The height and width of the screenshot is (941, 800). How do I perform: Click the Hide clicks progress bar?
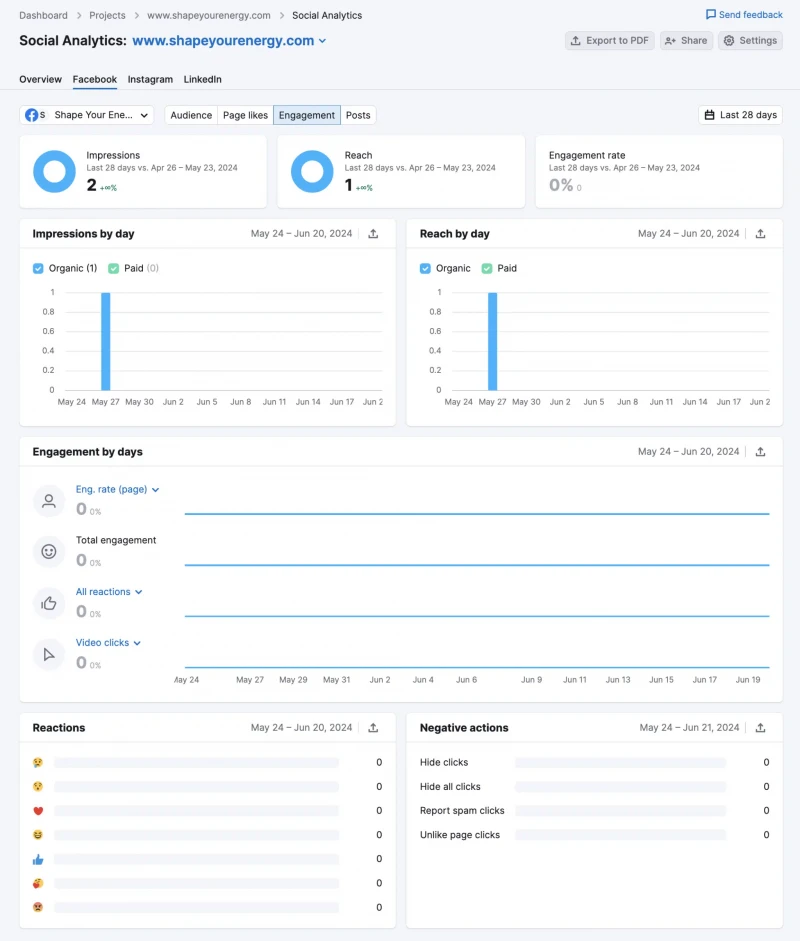(620, 763)
